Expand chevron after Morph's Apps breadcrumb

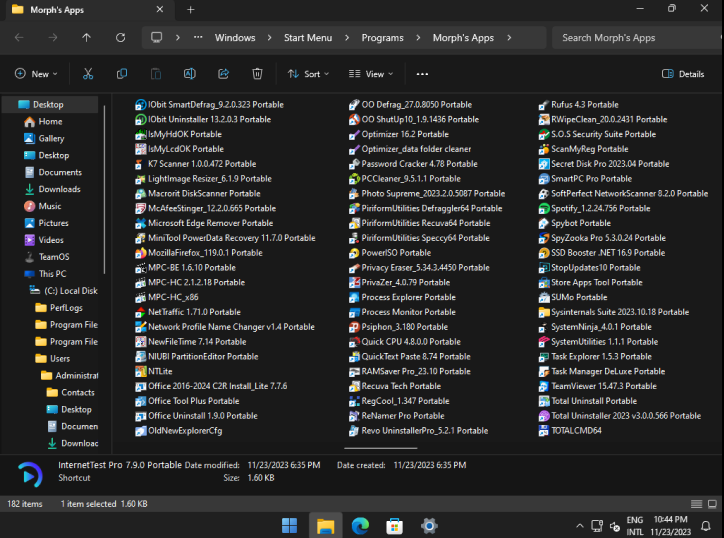coord(509,38)
